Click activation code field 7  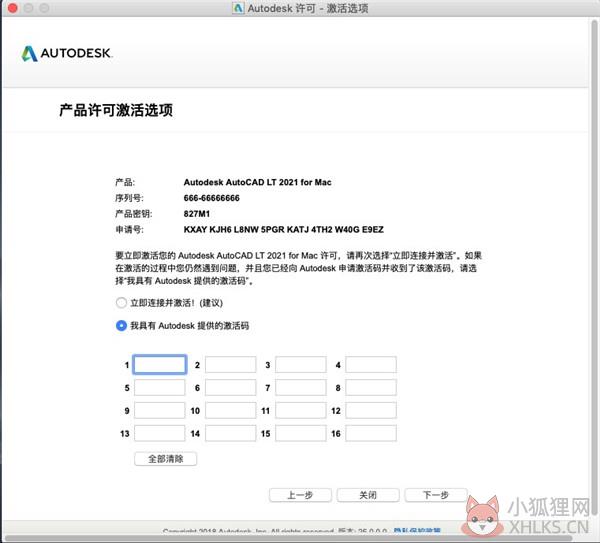301,388
